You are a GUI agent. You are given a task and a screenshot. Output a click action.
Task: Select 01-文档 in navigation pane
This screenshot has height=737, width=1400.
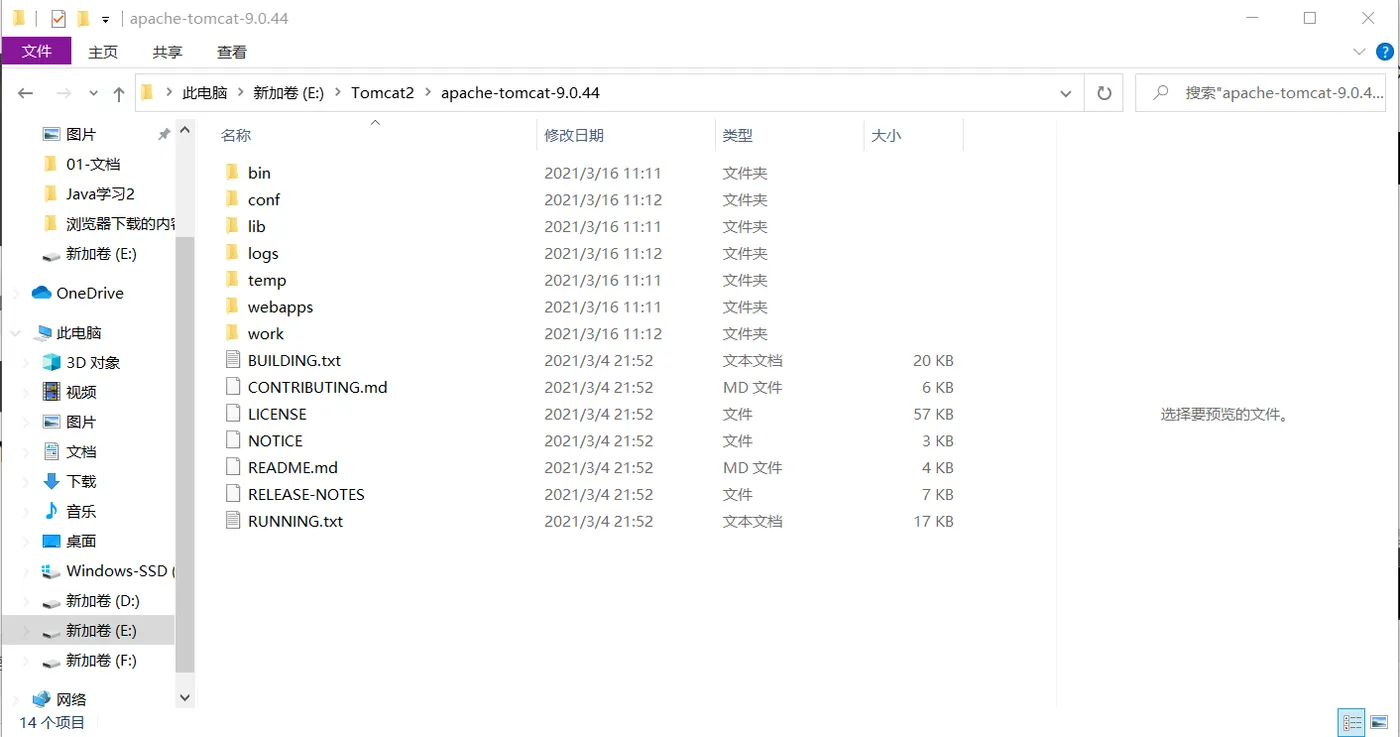[92, 164]
